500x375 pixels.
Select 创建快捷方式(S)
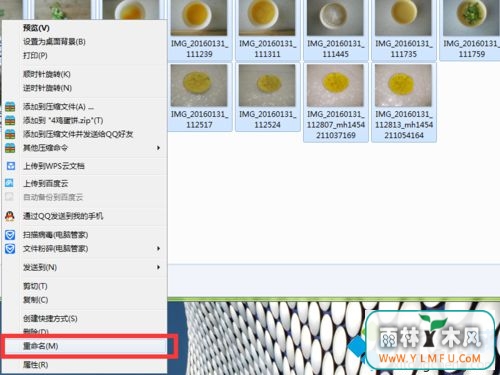[x=50, y=318]
